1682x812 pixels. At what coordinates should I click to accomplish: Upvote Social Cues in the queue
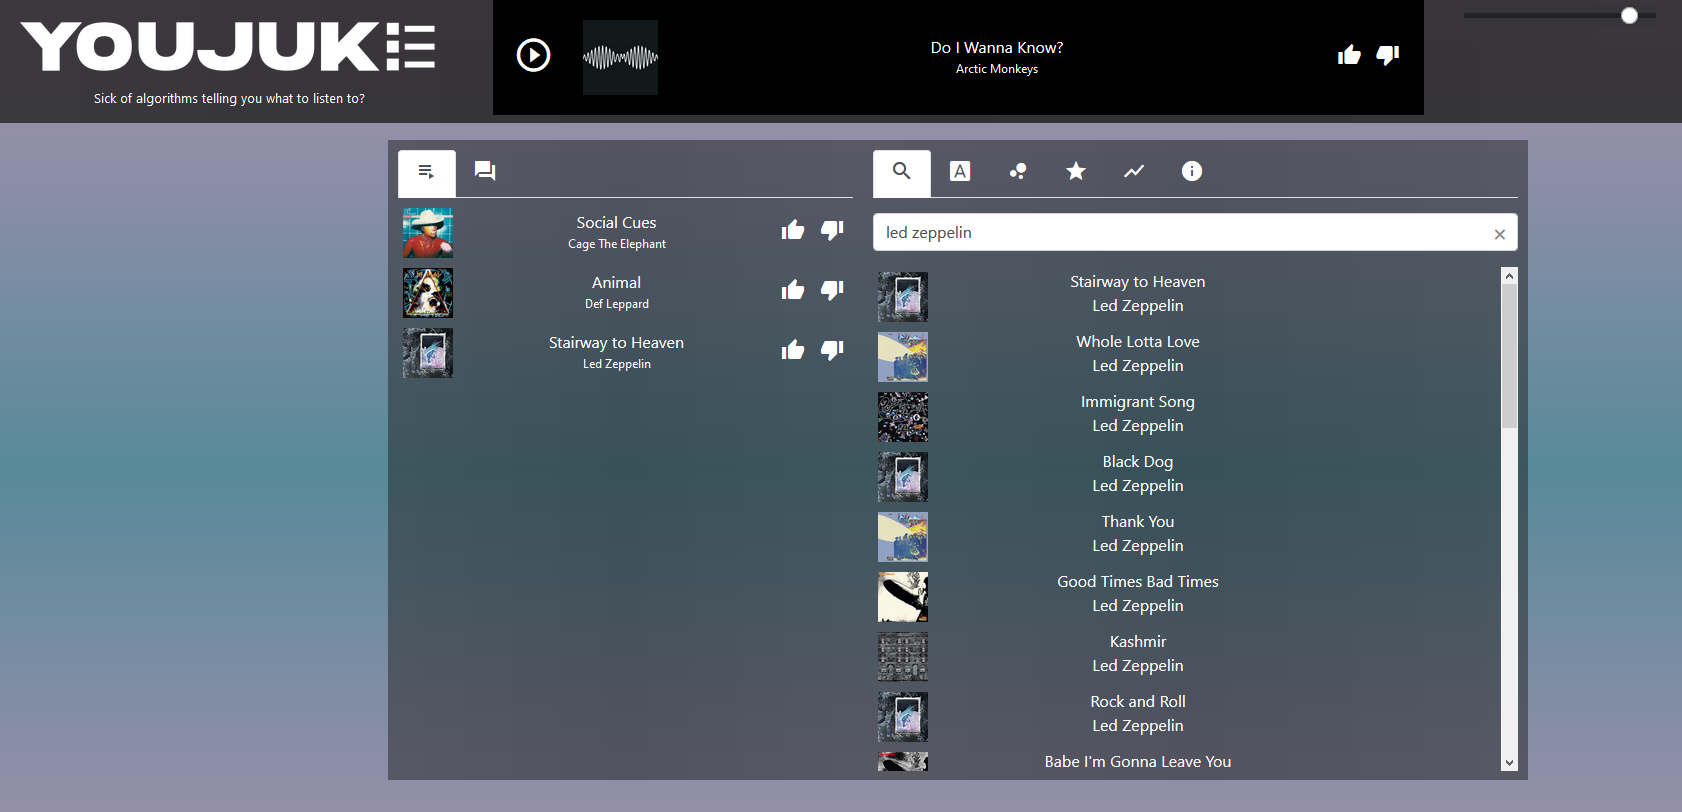pos(793,231)
